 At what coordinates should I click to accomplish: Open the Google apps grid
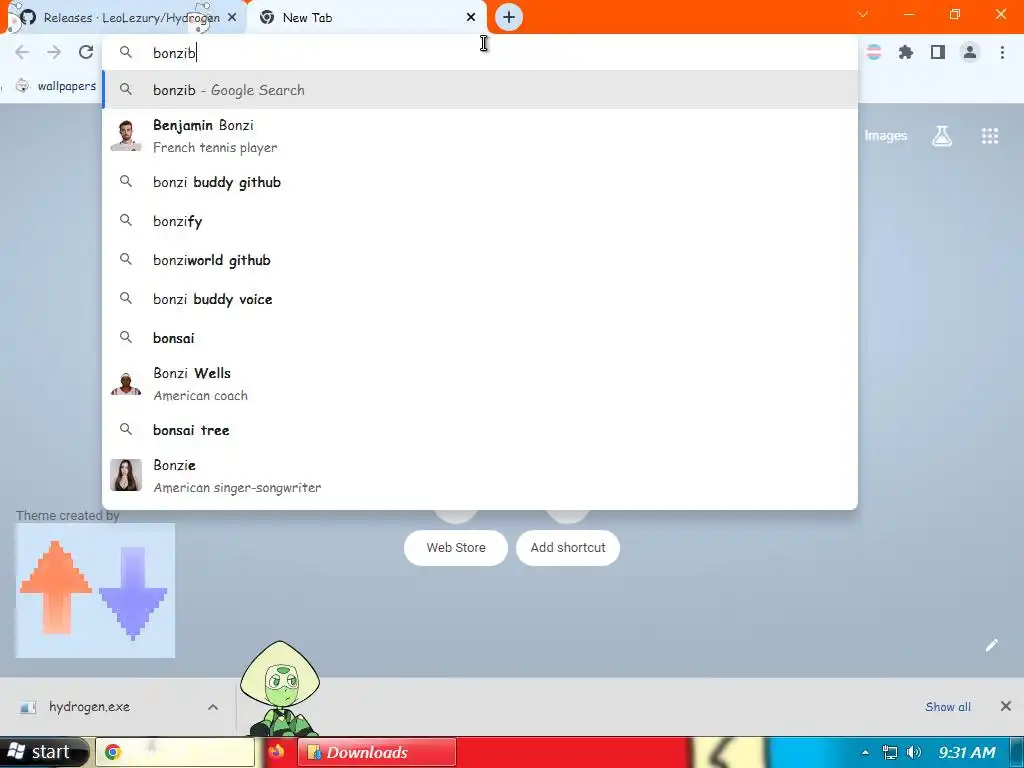(990, 136)
